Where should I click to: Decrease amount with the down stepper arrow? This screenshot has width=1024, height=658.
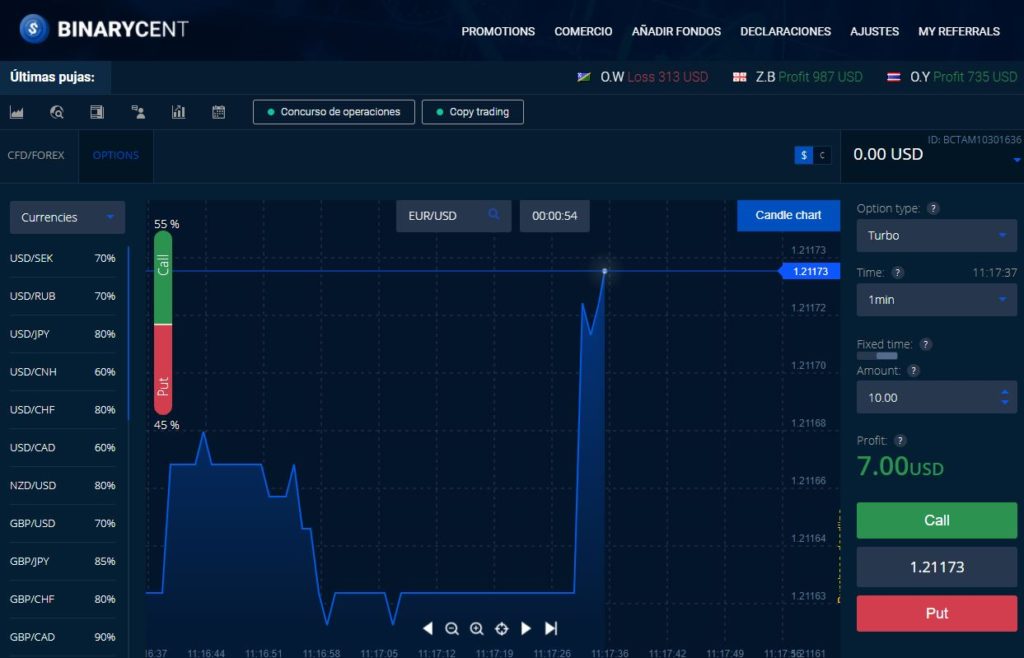pos(1004,403)
